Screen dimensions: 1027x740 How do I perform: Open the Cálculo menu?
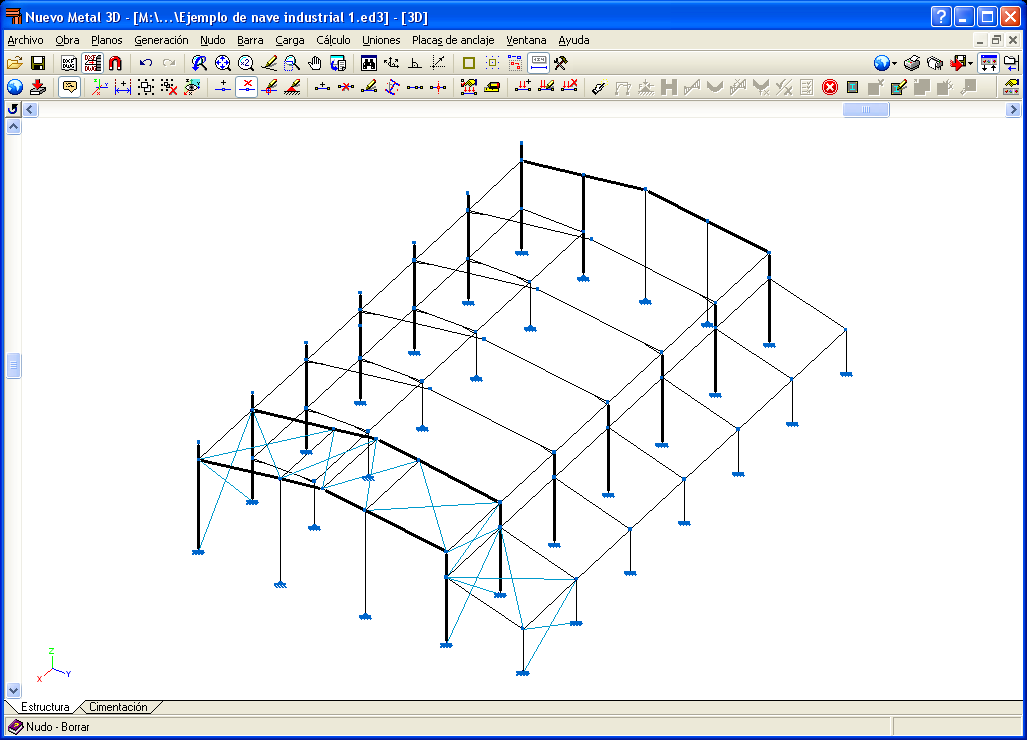333,40
